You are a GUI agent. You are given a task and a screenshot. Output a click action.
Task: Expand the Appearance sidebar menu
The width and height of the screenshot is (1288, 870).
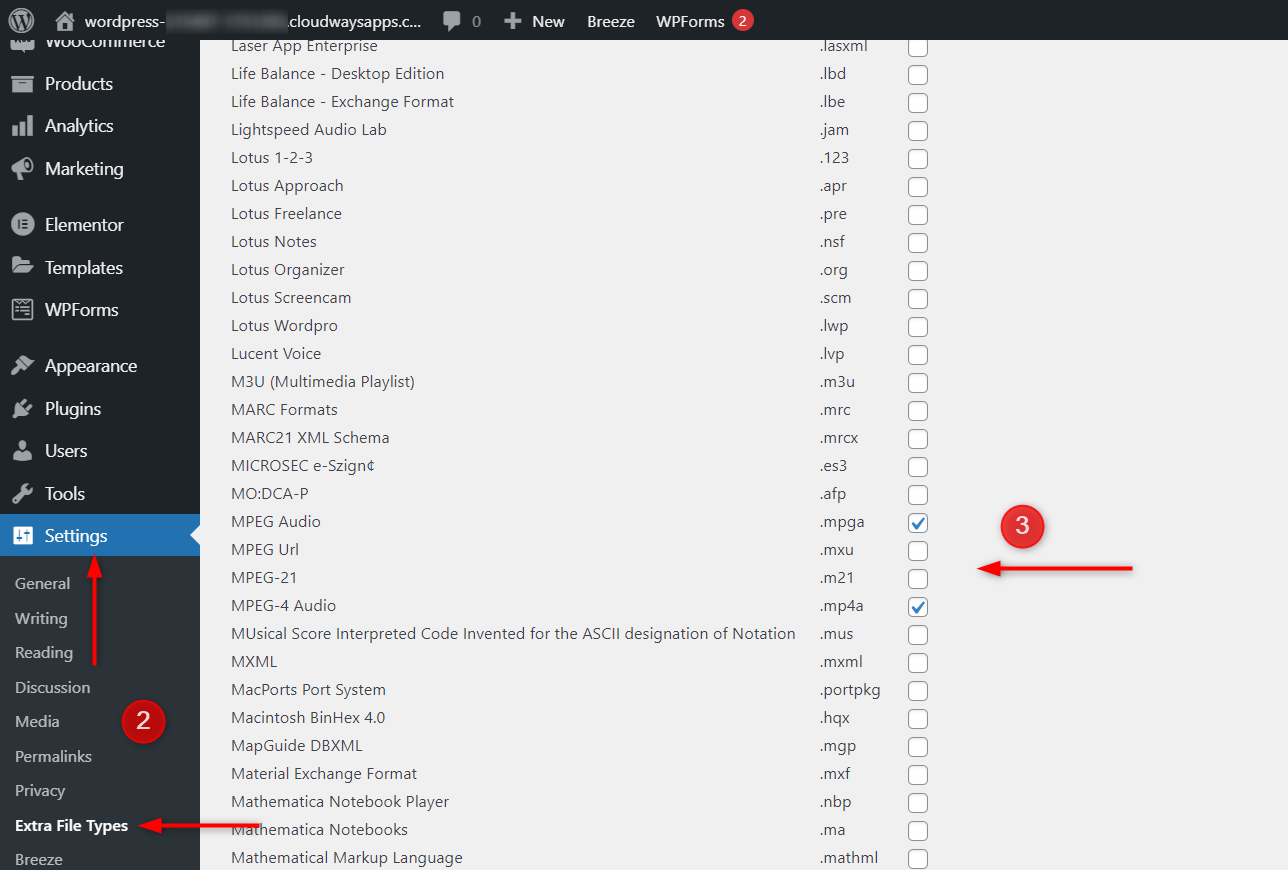[x=90, y=366]
